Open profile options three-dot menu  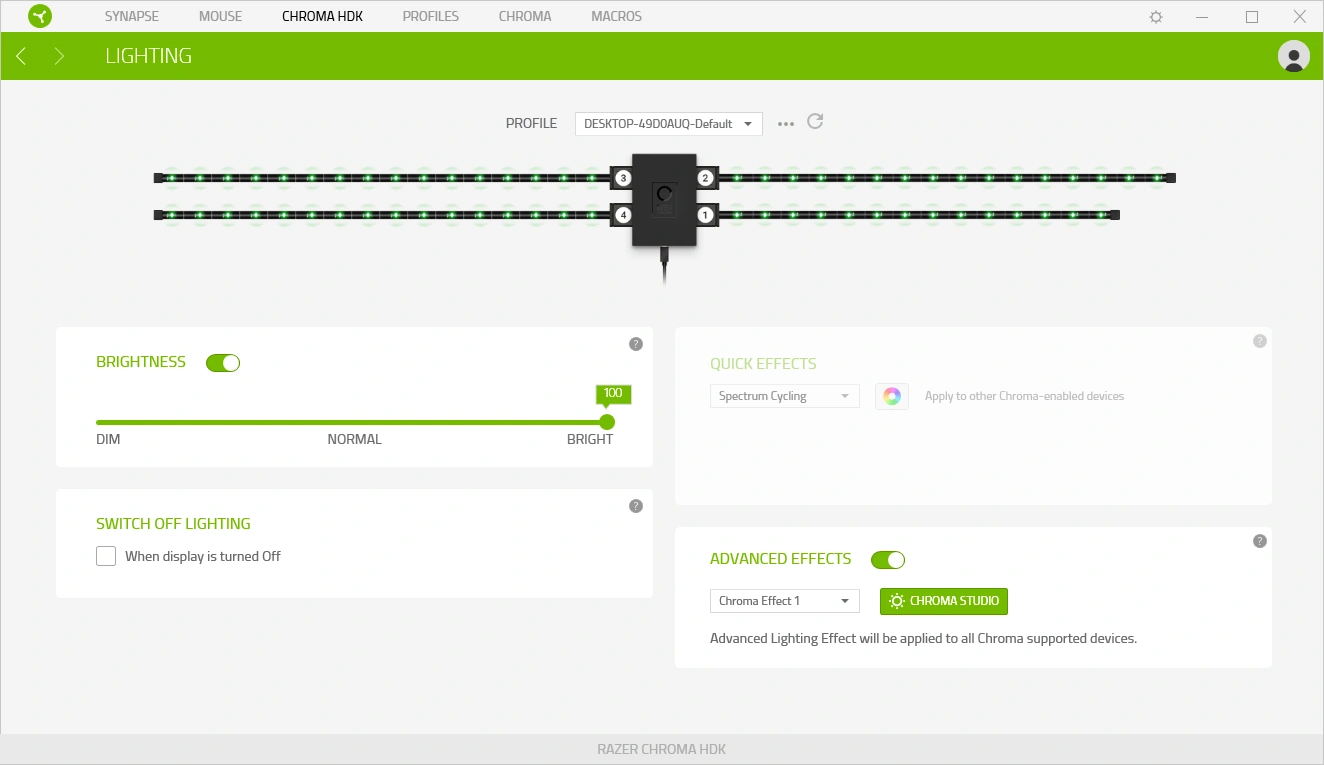(786, 124)
